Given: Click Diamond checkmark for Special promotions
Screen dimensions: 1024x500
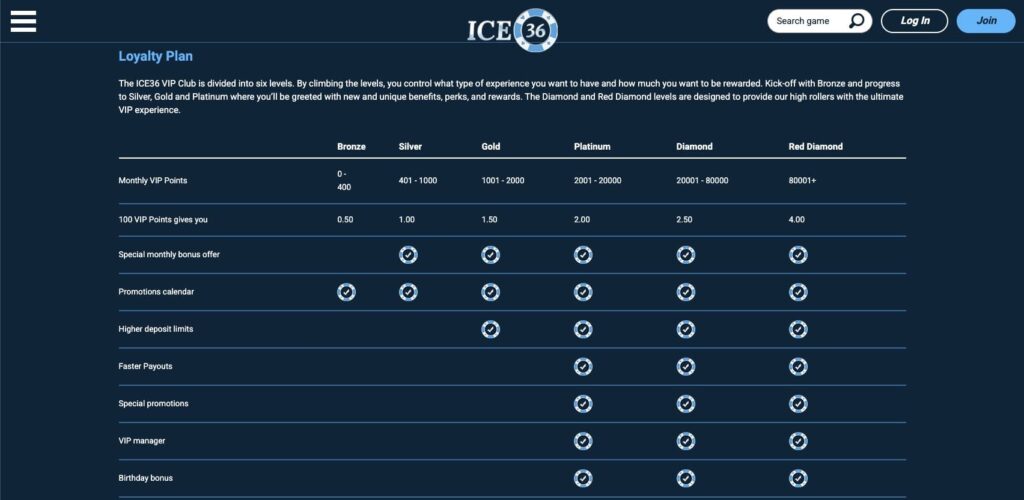Looking at the screenshot, I should [685, 404].
